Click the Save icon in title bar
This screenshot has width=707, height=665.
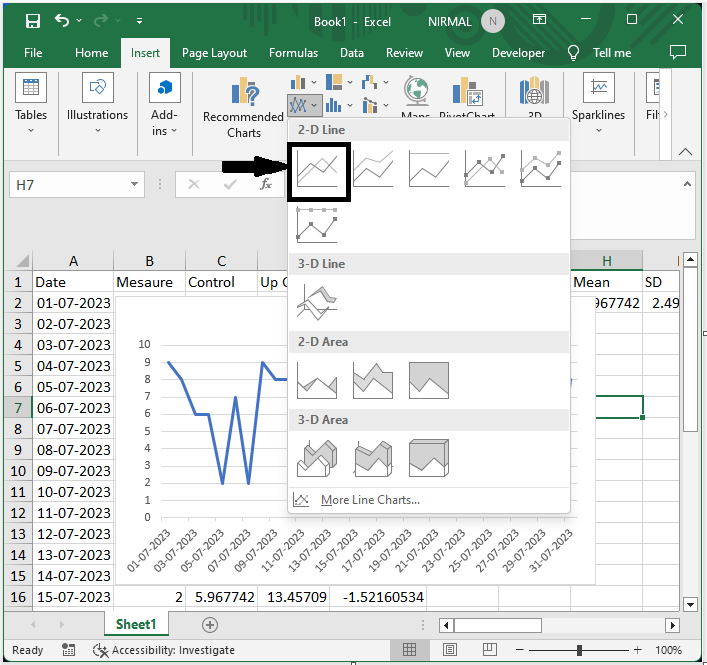(x=32, y=21)
